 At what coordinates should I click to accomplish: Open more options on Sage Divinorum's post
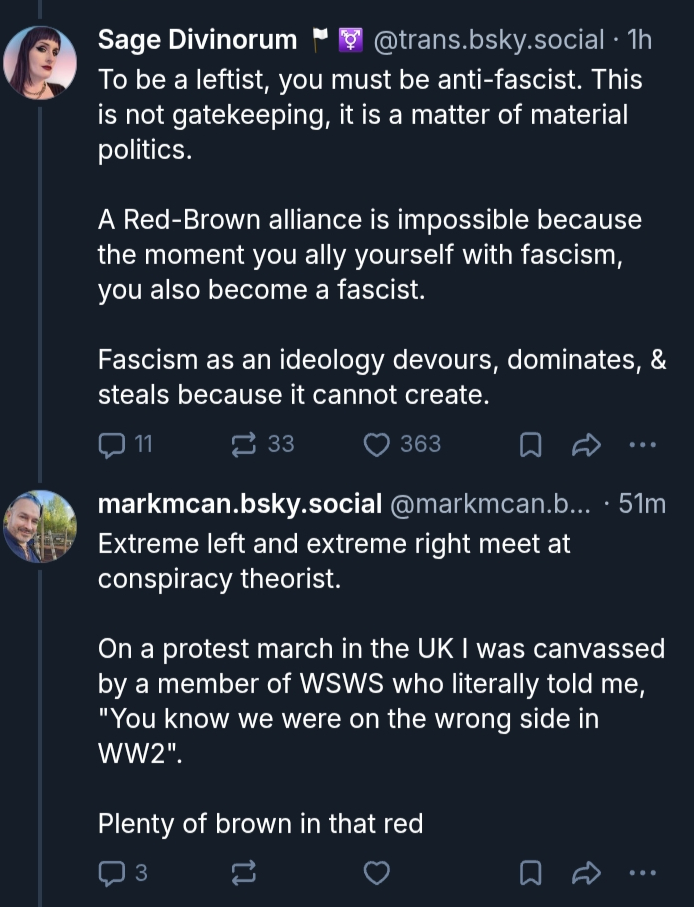643,445
